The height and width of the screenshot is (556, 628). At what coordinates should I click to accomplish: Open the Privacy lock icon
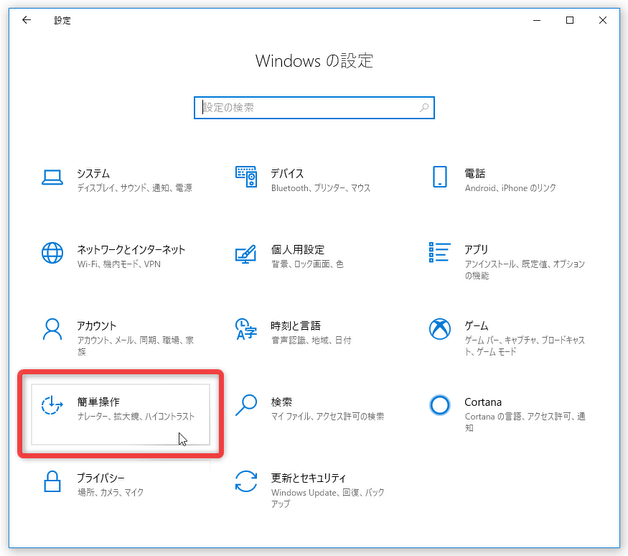[x=52, y=481]
